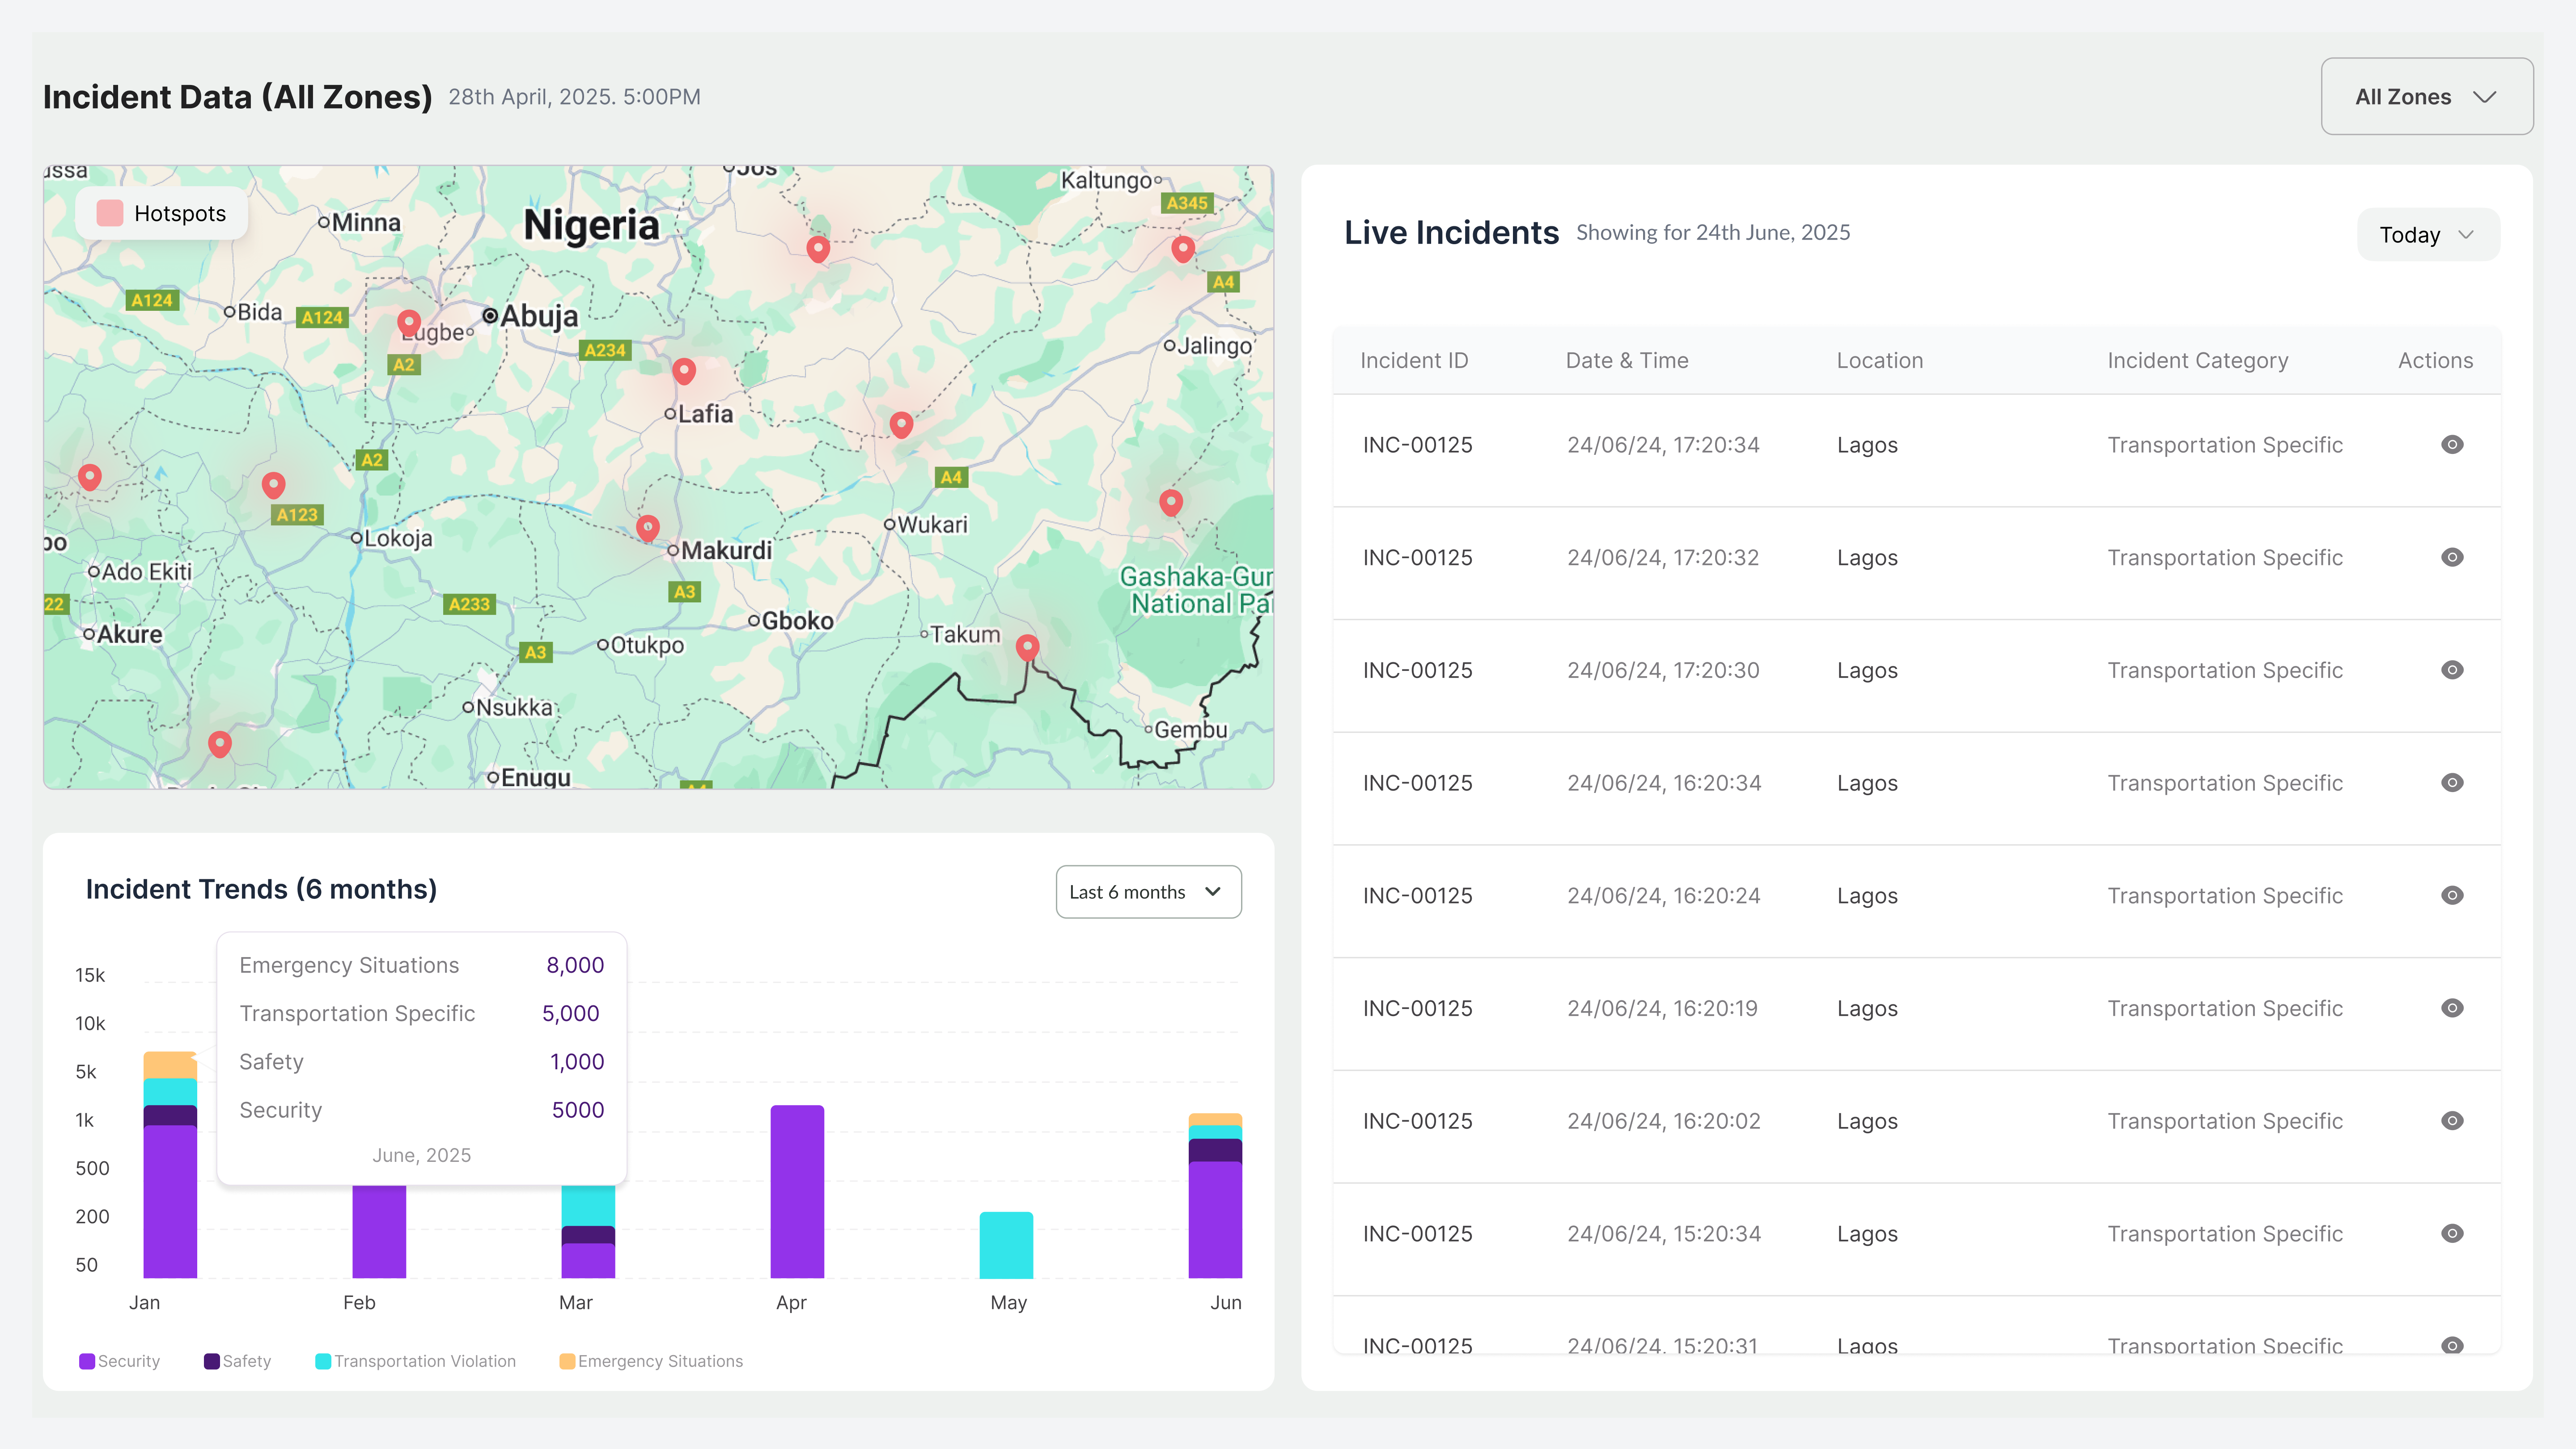2576x1449 pixels.
Task: Select the June stacked bar
Action: [x=1215, y=1196]
